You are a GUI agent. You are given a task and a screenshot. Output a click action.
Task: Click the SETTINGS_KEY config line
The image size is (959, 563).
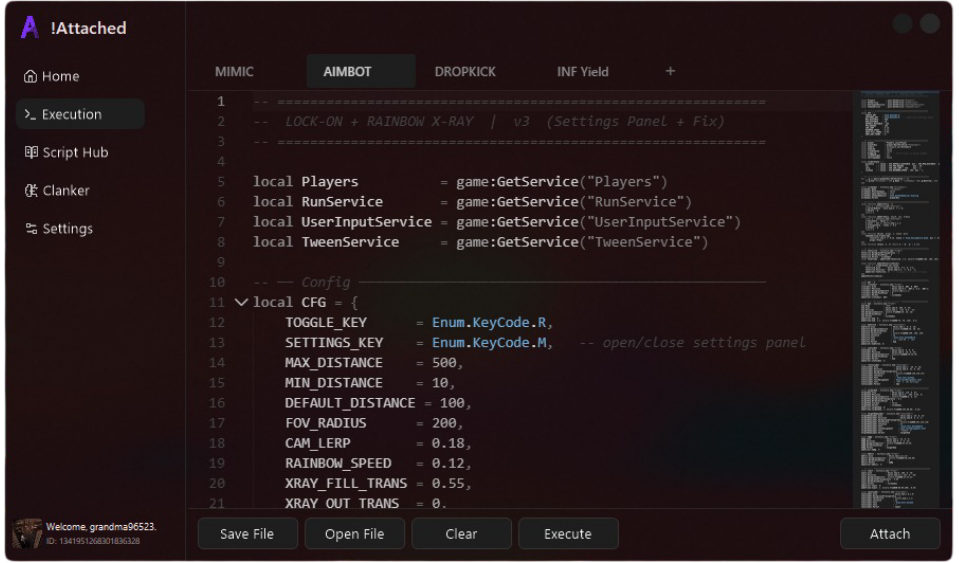(x=545, y=342)
